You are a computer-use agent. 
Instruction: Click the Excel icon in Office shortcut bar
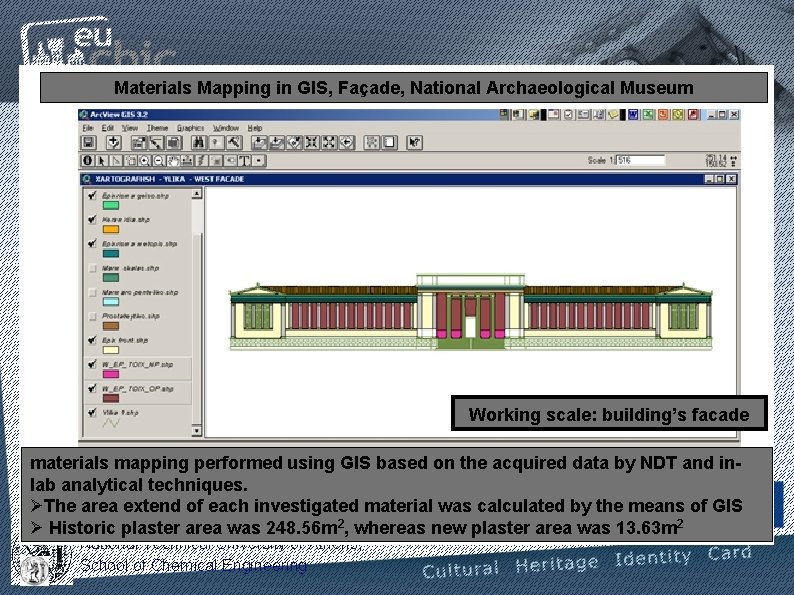(x=648, y=115)
